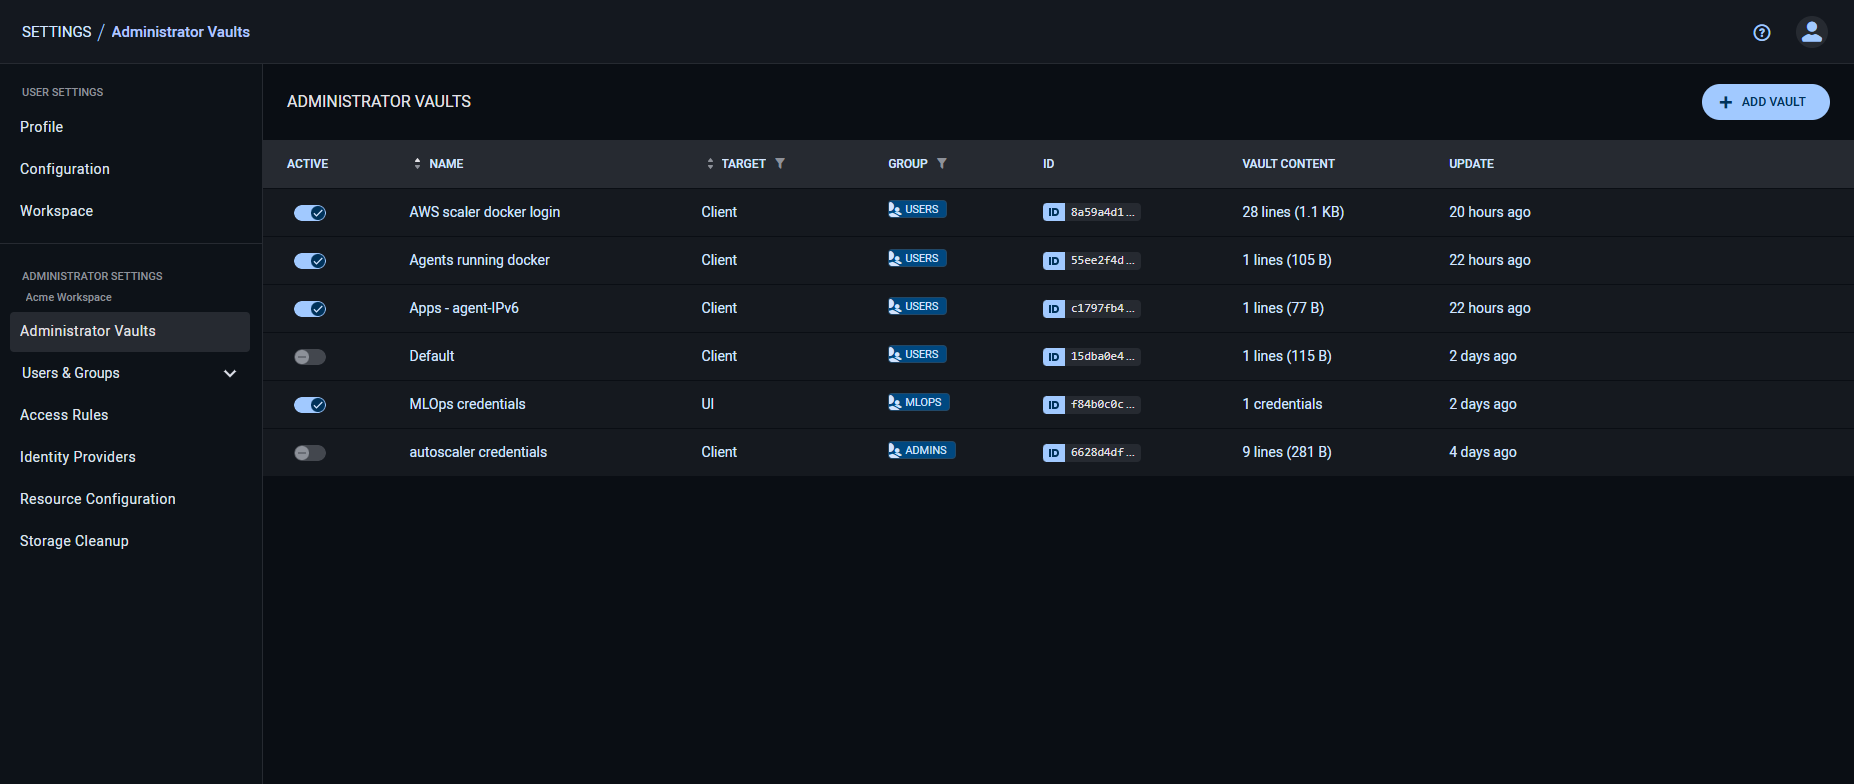Screen dimensions: 1854x784
Task: Disable the AWS scaler docker login vault
Action: click(310, 213)
